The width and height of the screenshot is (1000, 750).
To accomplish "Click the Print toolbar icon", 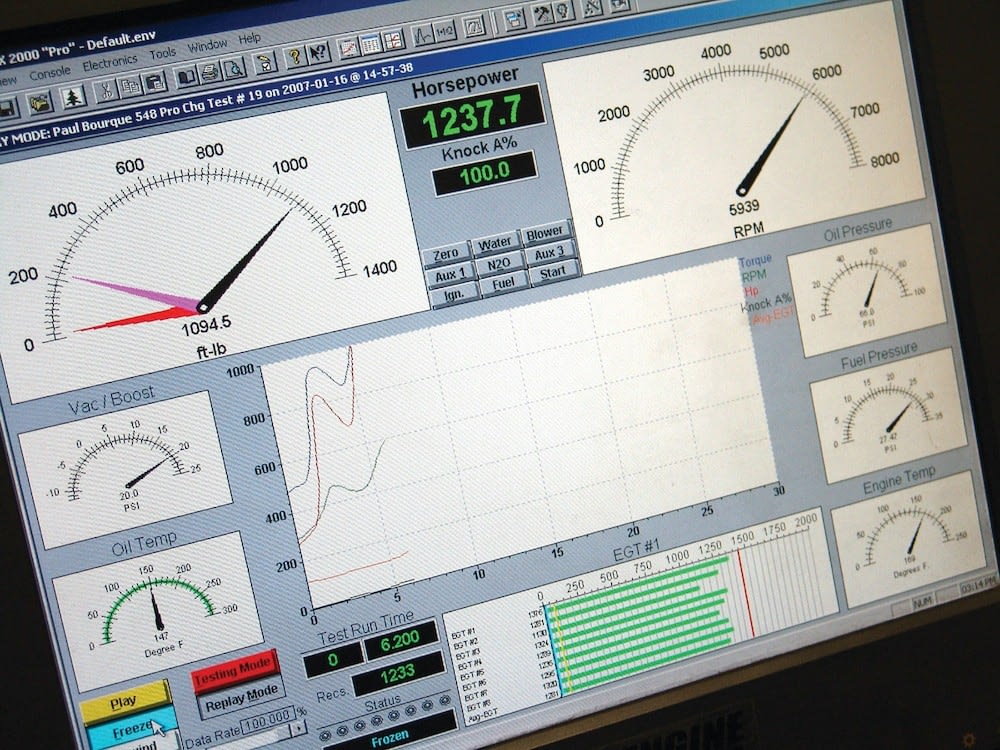I will (211, 72).
